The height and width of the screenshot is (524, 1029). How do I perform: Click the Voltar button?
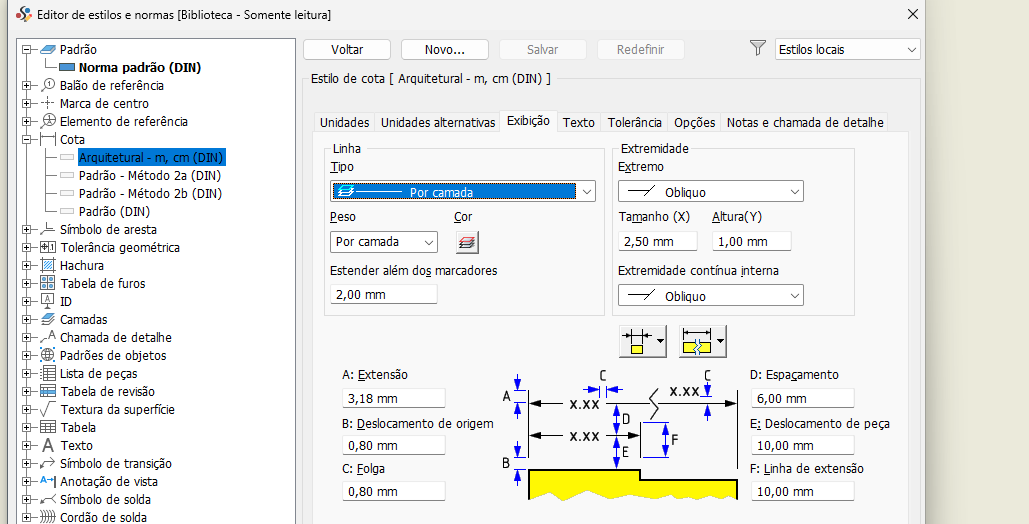click(347, 49)
